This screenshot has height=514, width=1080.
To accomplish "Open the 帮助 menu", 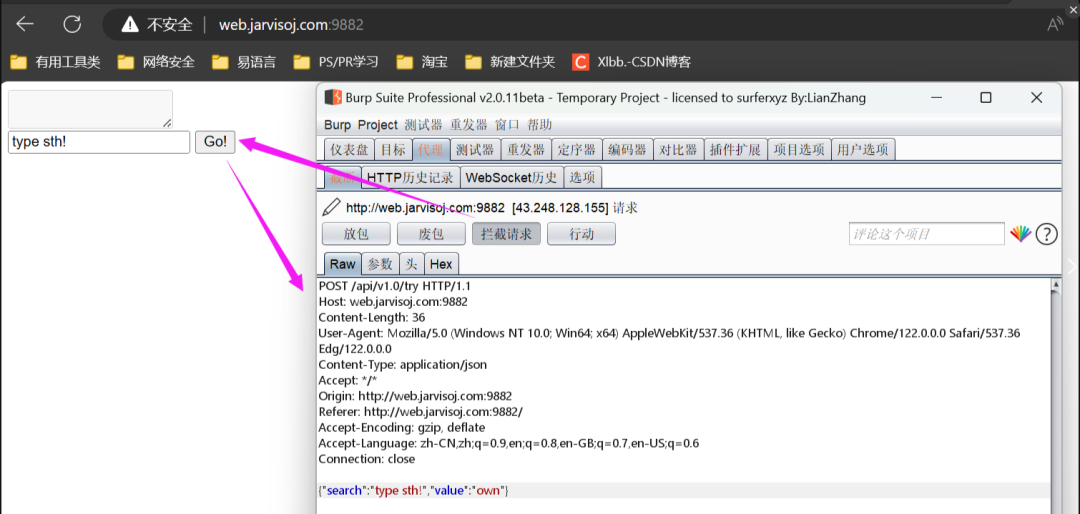I will point(539,125).
